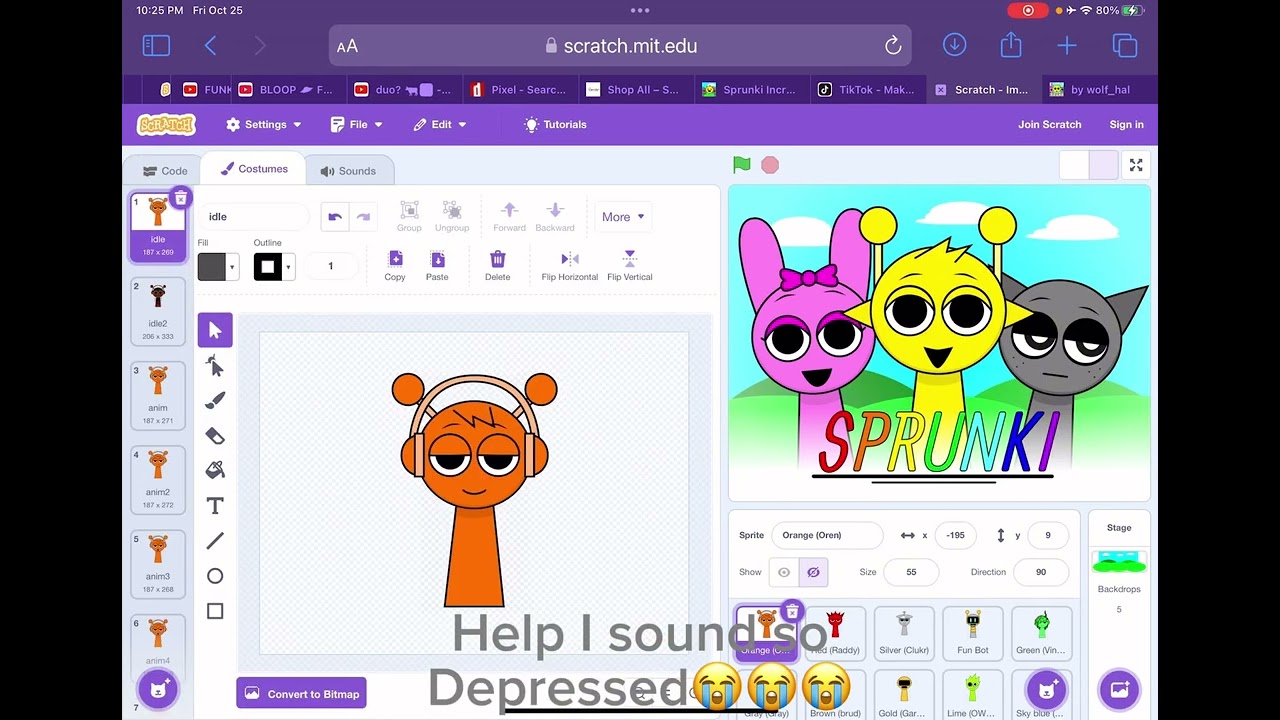Screen dimensions: 1280x720
Task: Switch to TikTok browser tab
Action: coord(866,89)
